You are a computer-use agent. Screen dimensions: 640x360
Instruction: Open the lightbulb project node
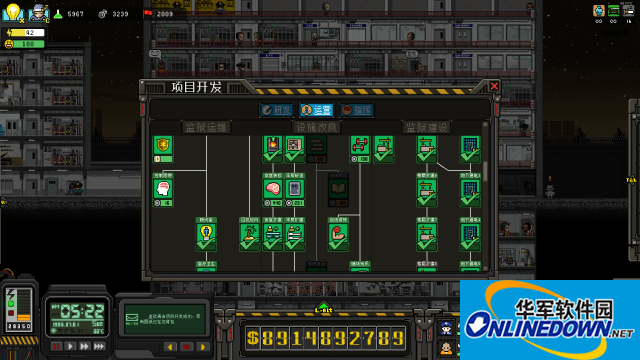[206, 235]
